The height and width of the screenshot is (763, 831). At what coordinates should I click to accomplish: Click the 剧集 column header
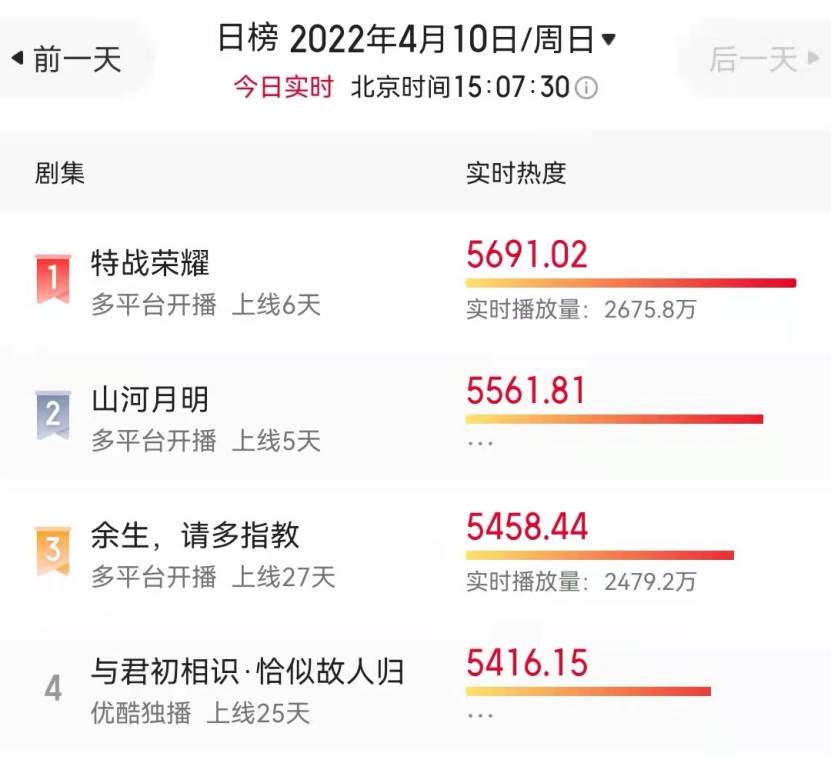coord(59,173)
